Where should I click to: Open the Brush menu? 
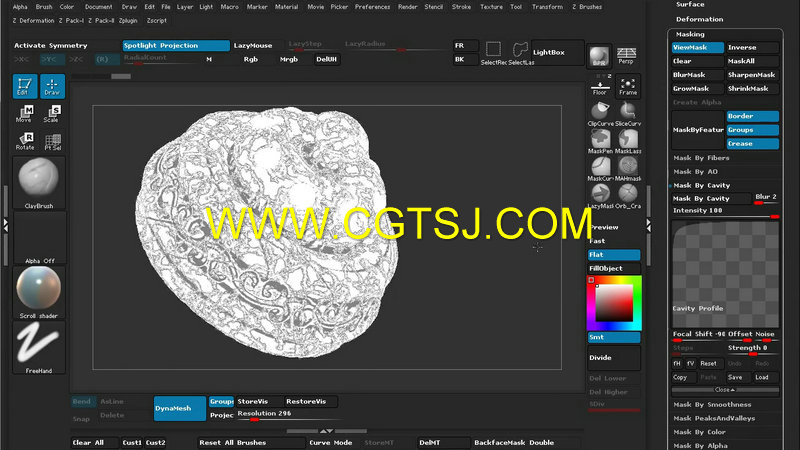44,7
